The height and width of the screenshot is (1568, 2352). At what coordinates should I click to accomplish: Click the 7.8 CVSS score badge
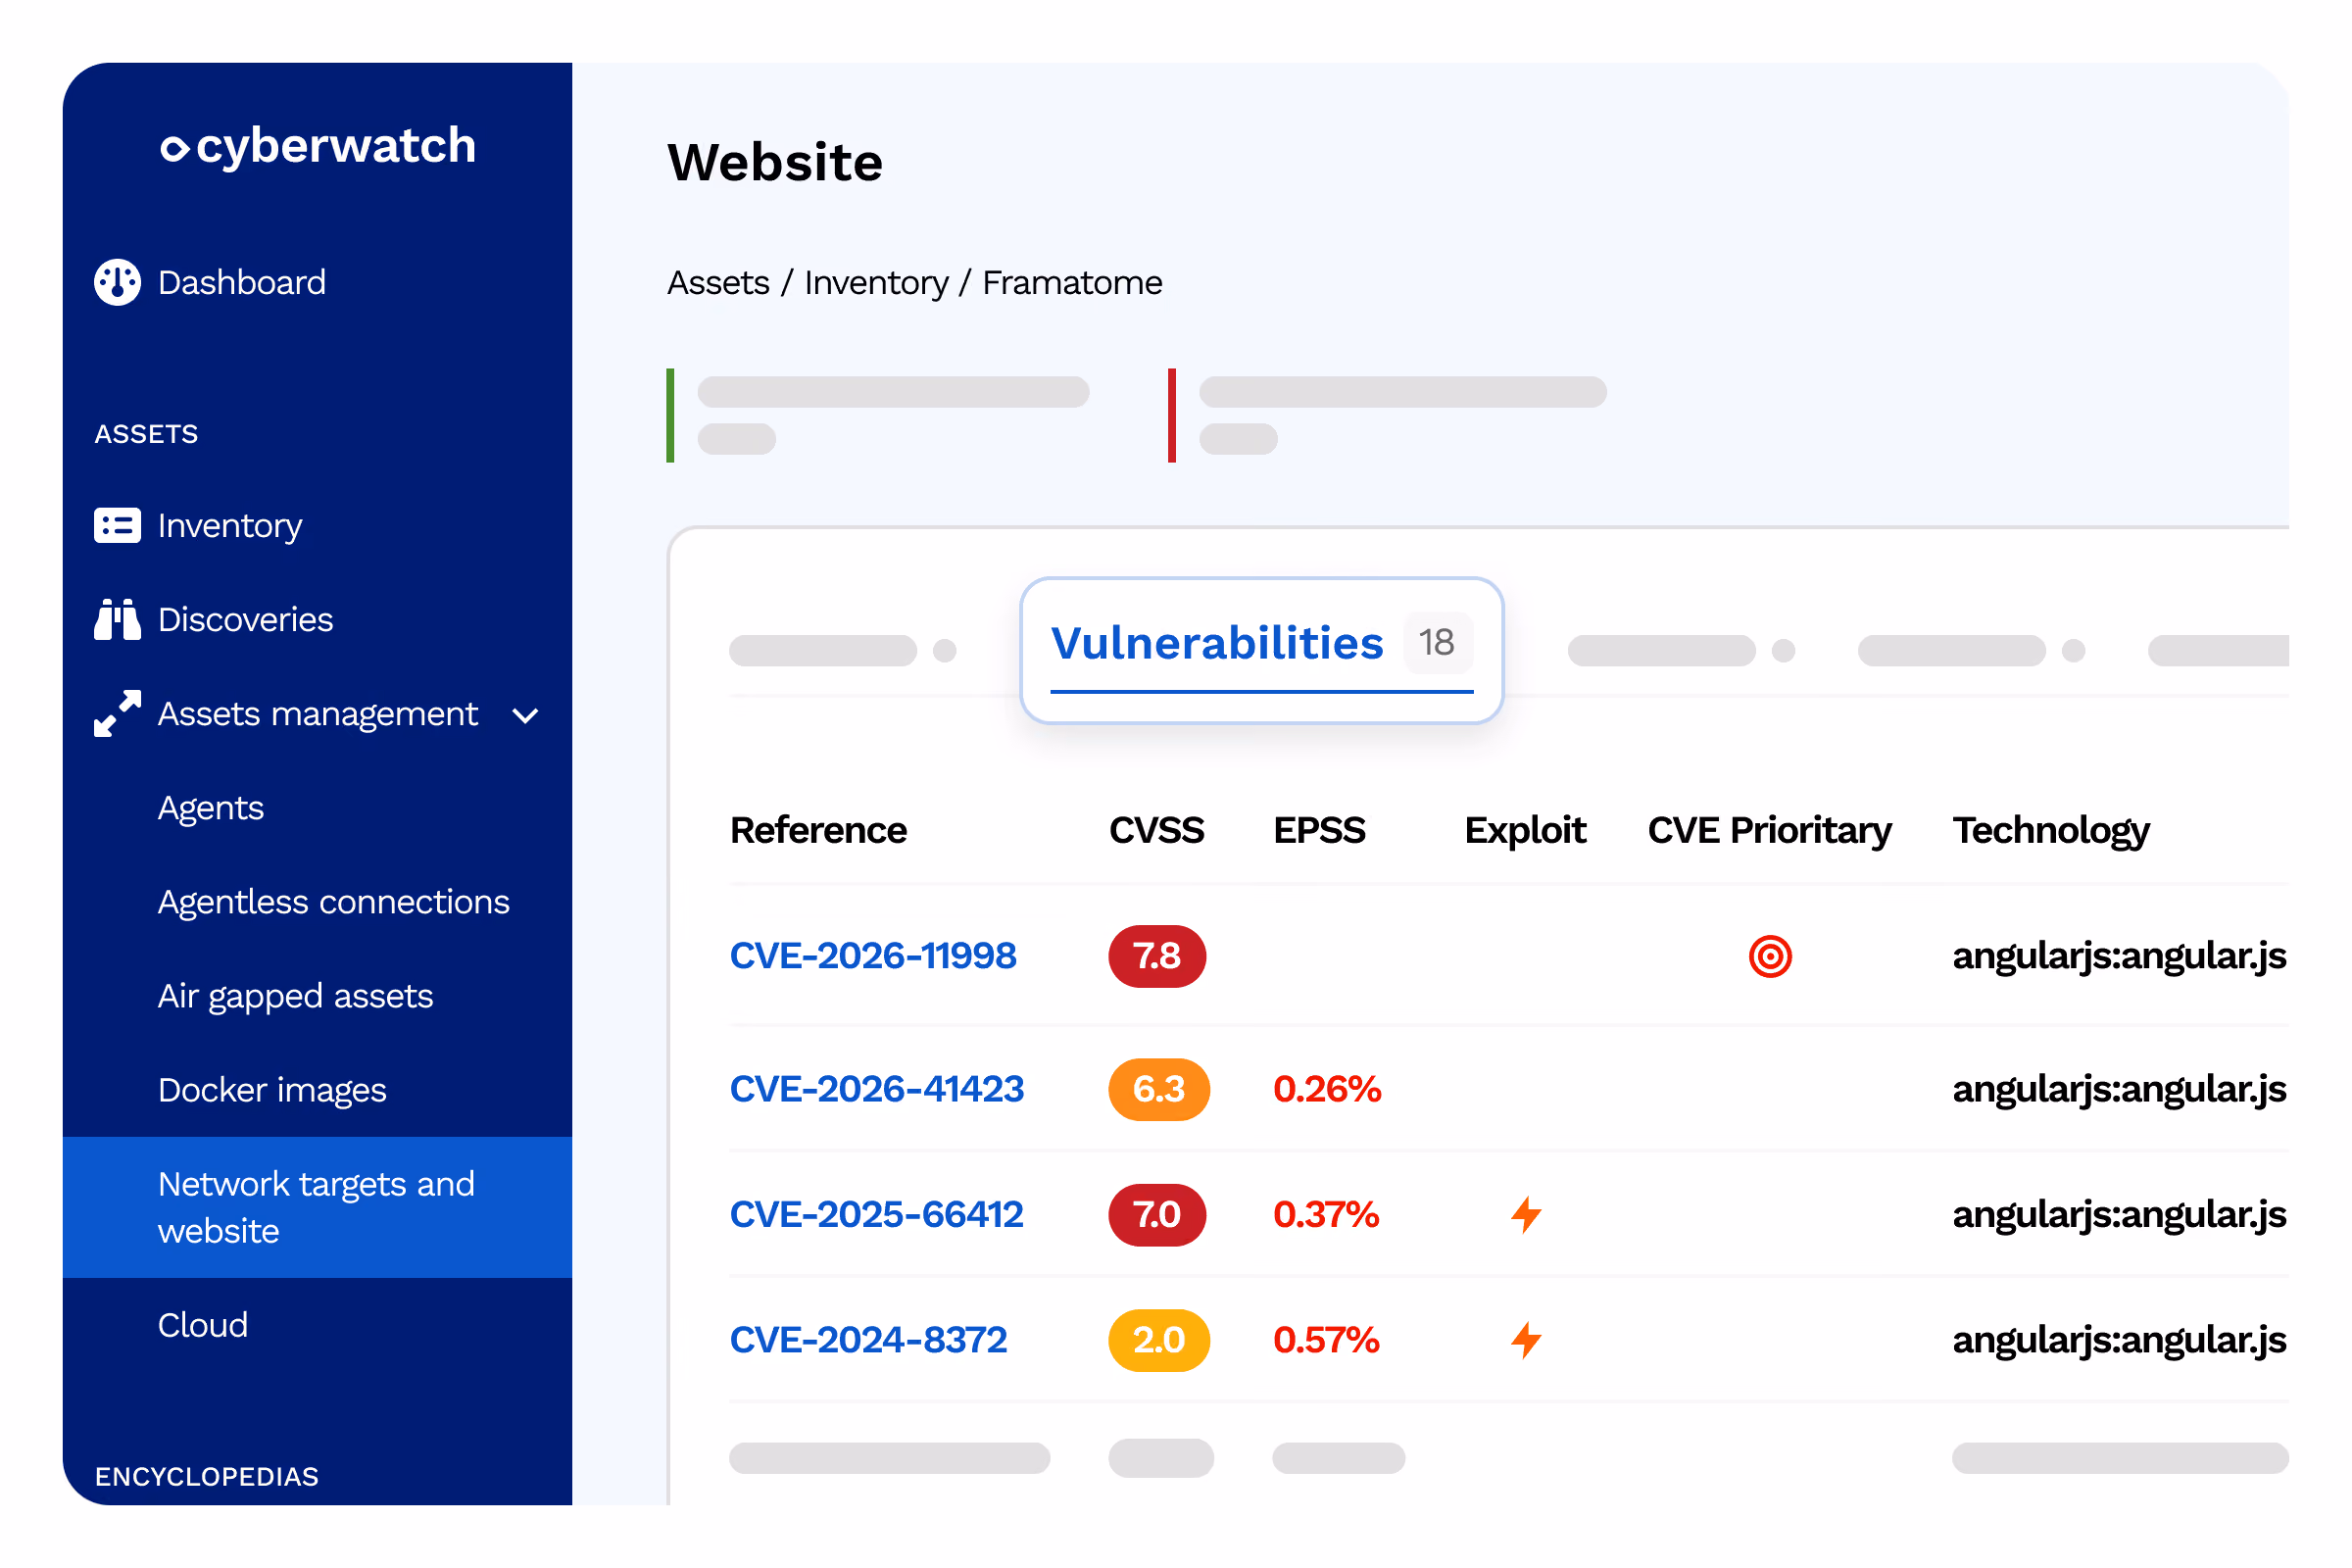[1157, 956]
